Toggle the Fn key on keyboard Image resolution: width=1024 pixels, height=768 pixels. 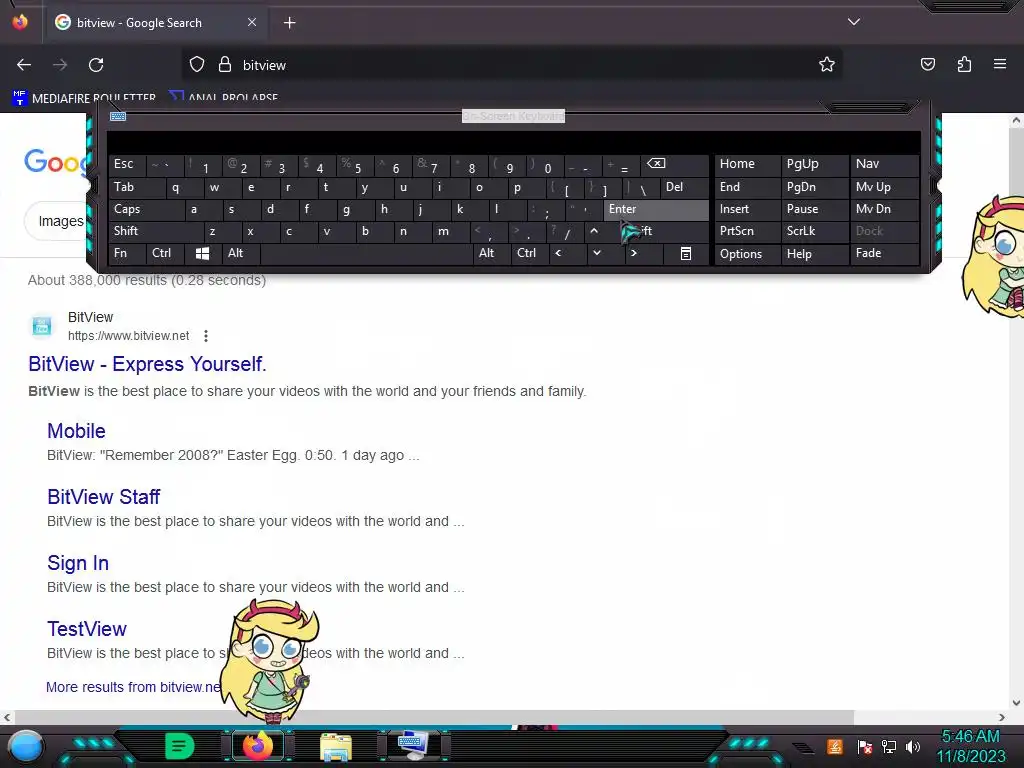(127, 253)
